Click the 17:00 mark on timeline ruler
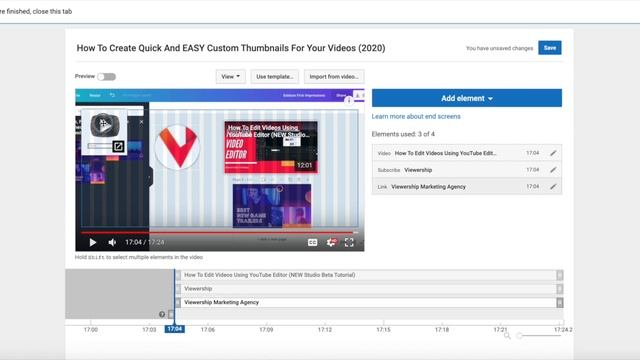 (91, 329)
